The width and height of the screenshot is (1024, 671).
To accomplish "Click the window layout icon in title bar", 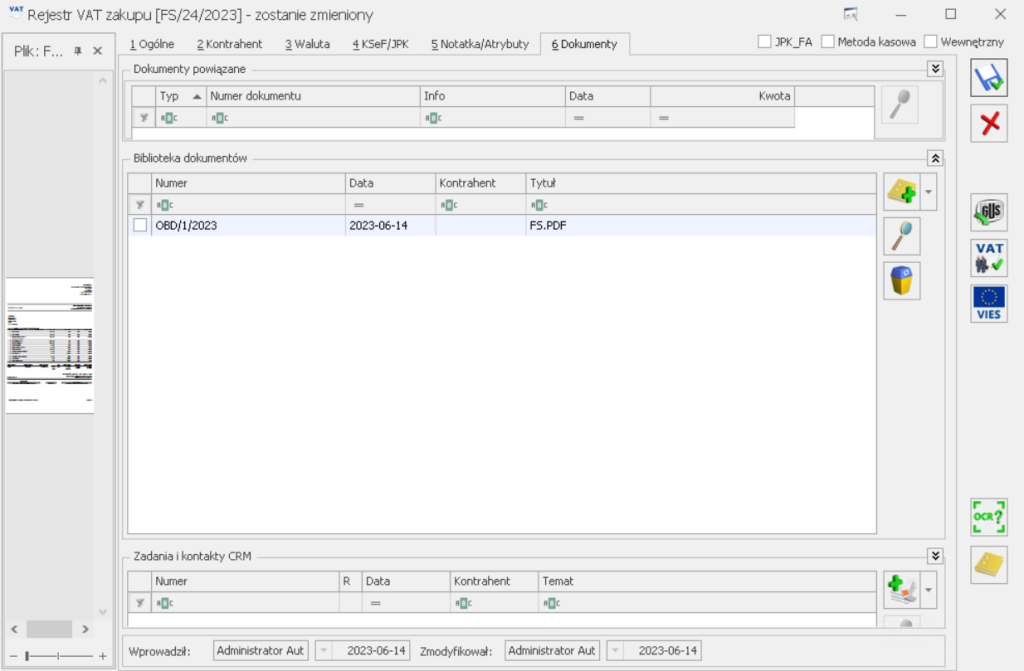I will coord(850,14).
